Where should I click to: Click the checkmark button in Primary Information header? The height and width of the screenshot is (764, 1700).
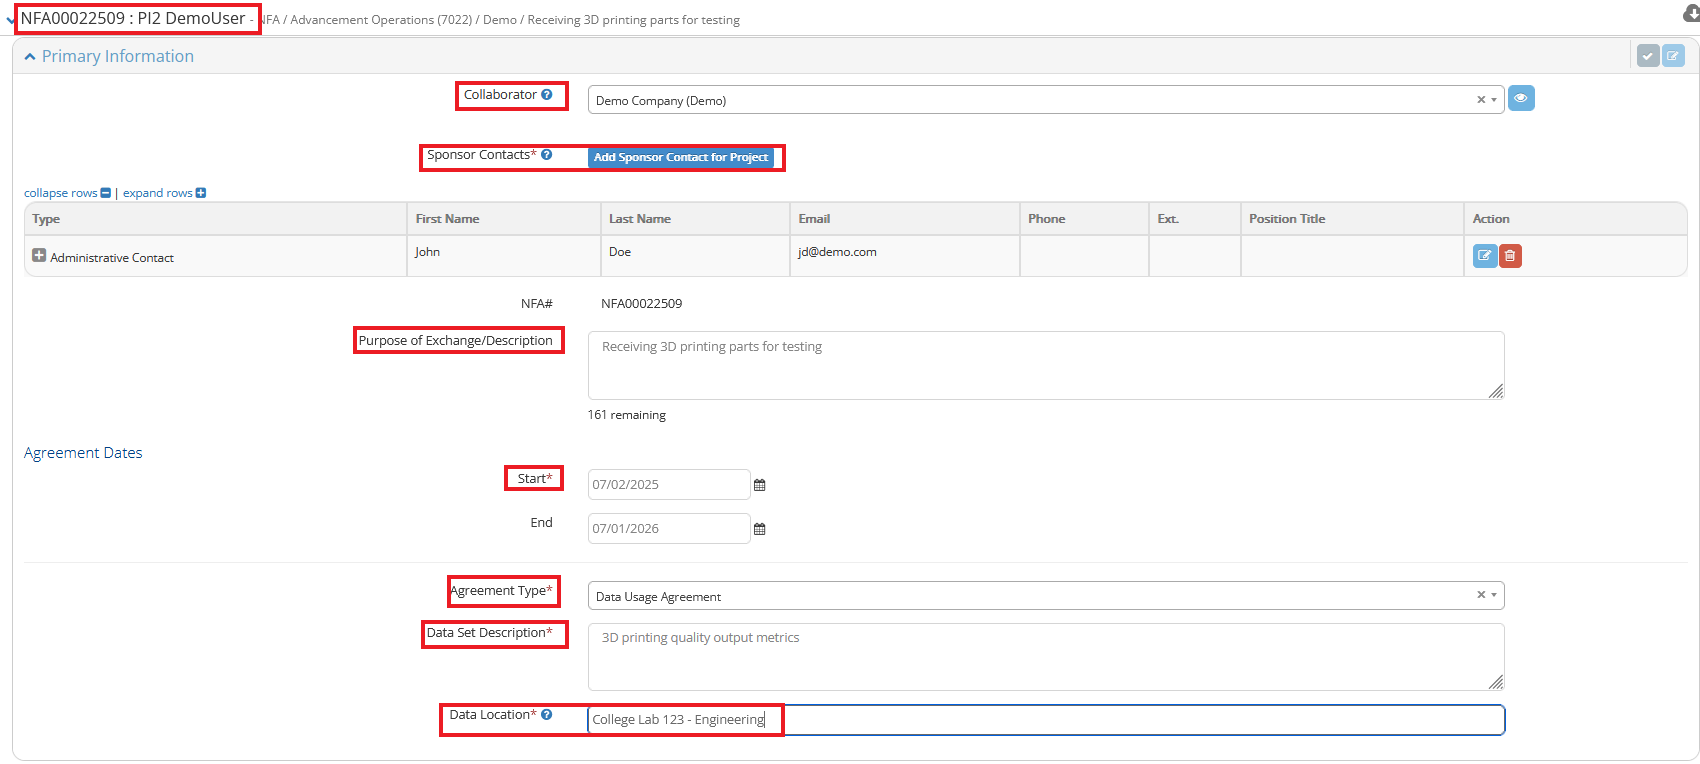(1648, 56)
